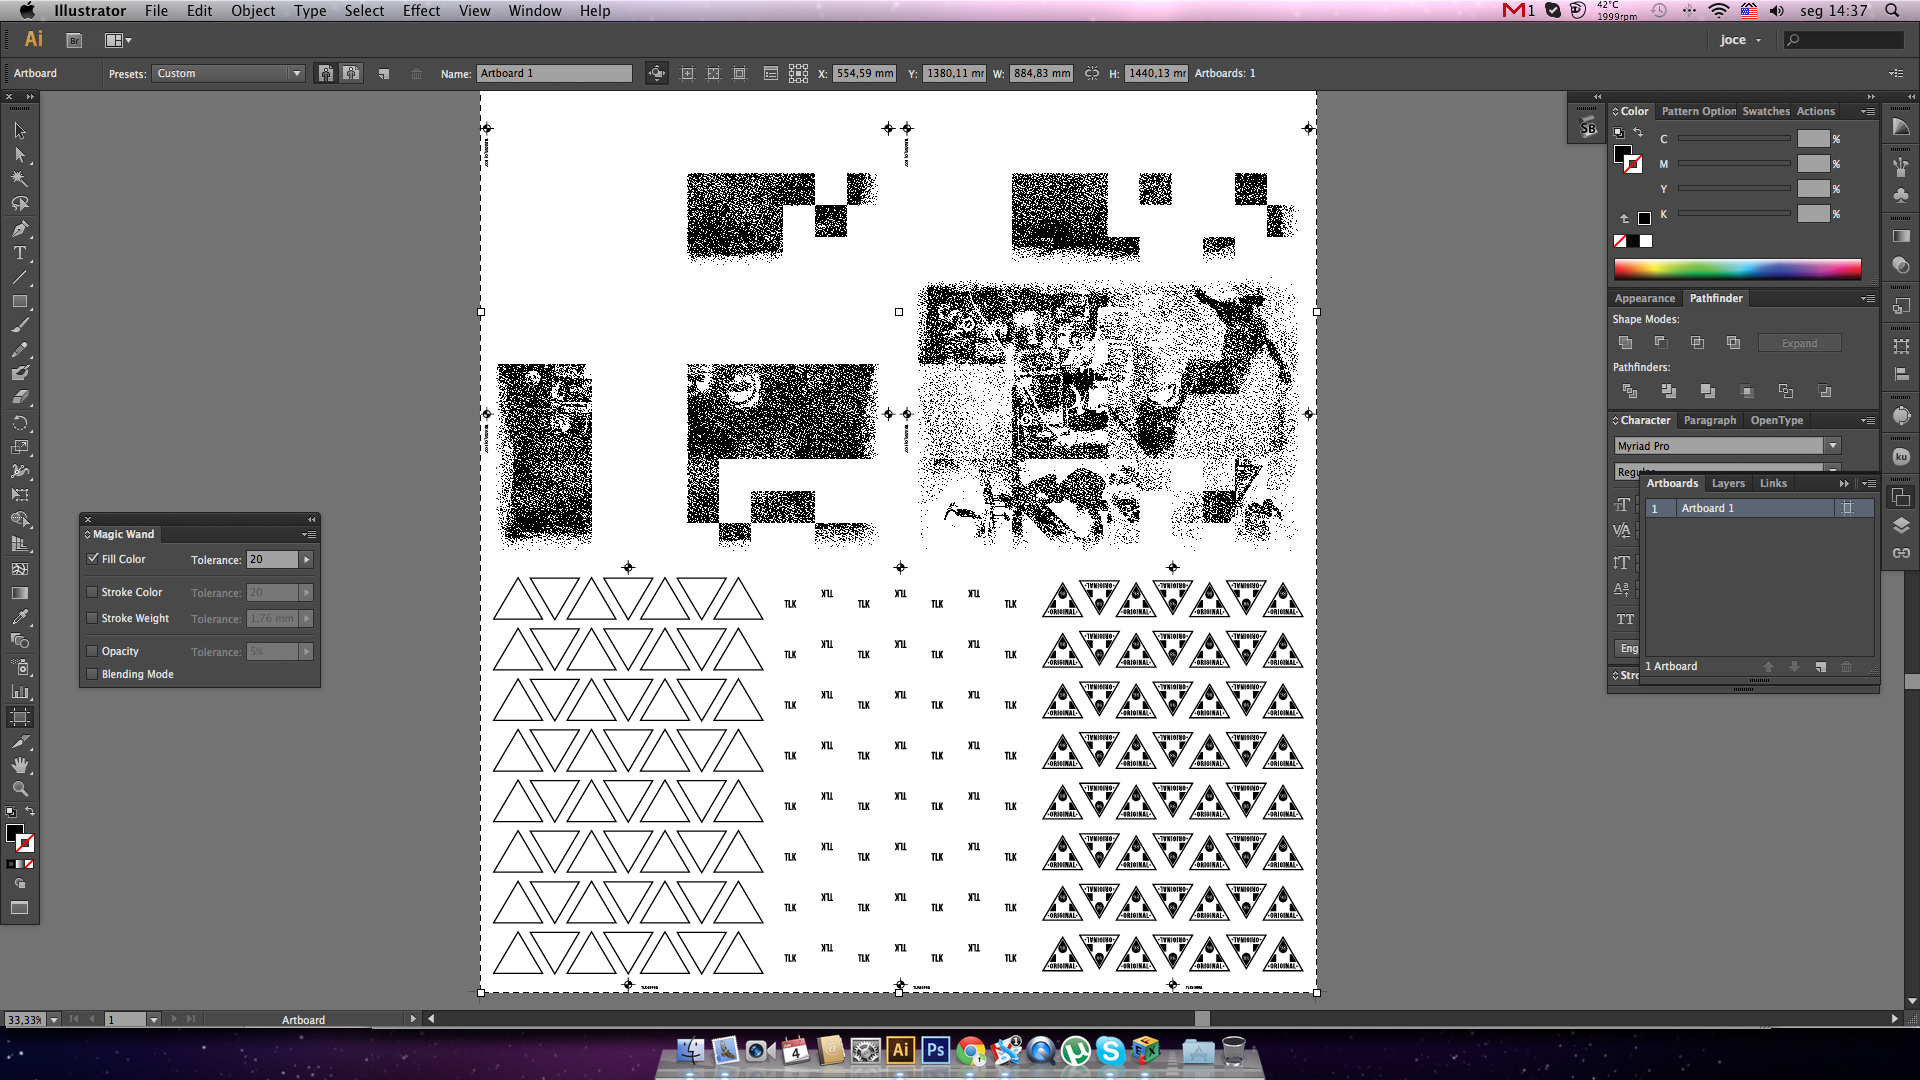This screenshot has width=1920, height=1080.
Task: Click the New Artboard icon in Artboards panel
Action: [1820, 667]
